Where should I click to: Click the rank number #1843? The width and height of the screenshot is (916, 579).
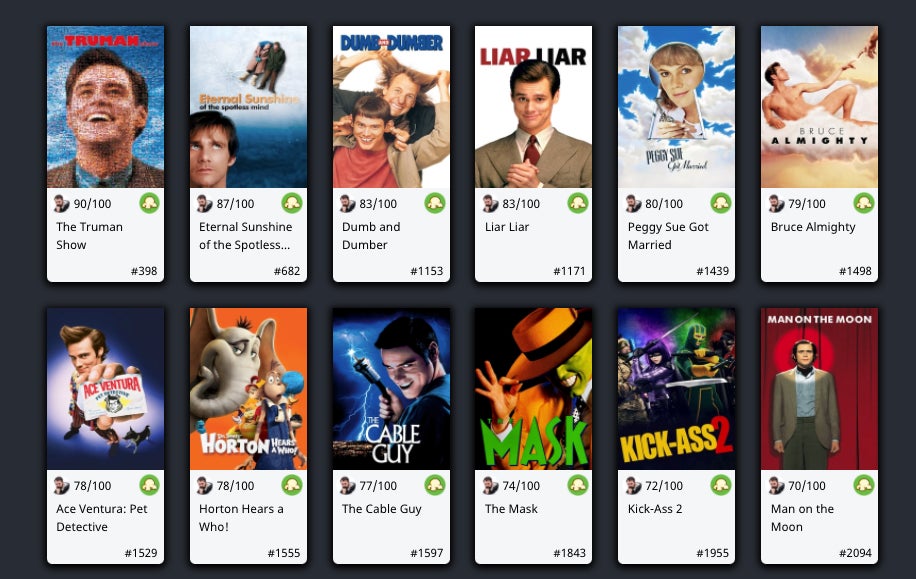click(x=570, y=553)
